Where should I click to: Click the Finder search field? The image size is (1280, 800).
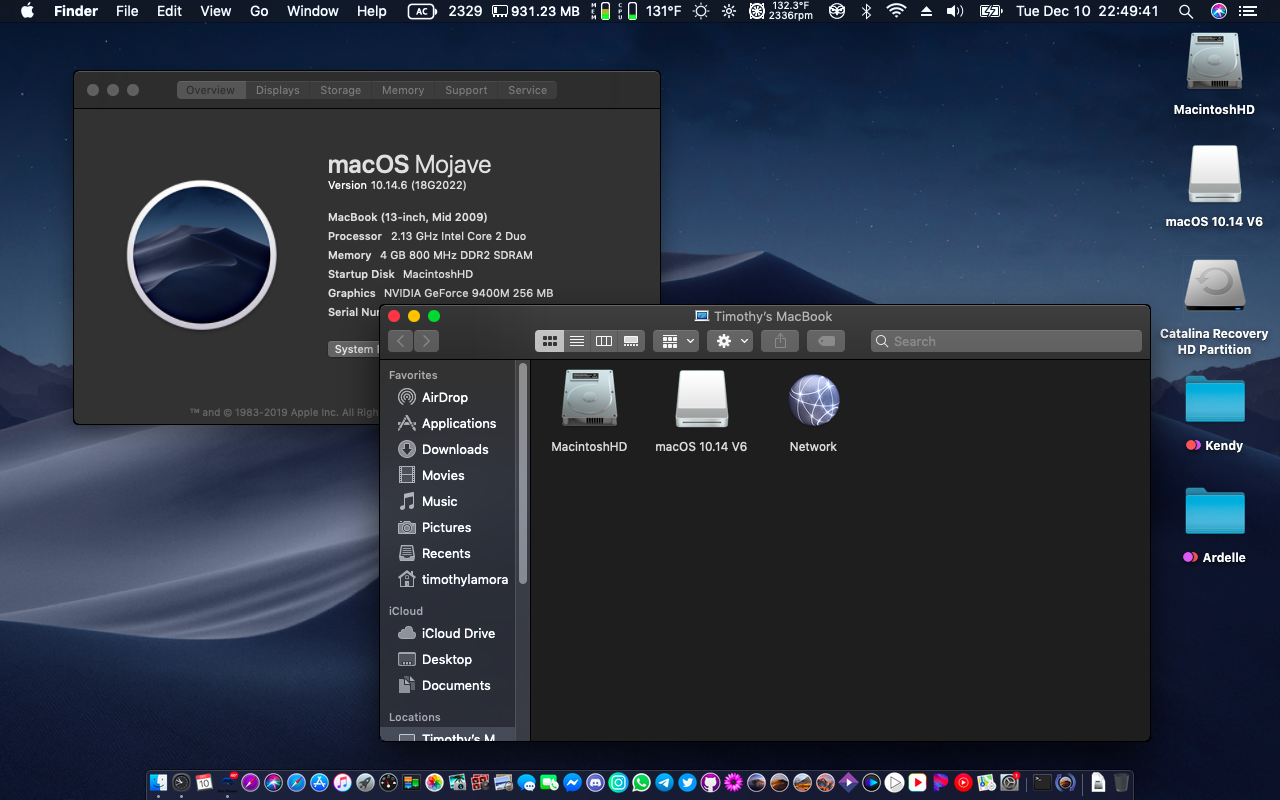(1006, 341)
